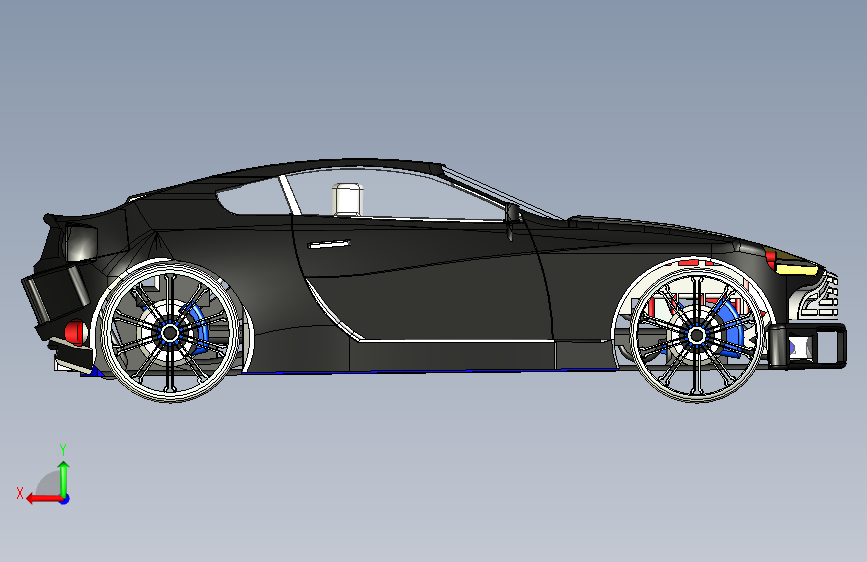Click the red X axis arrow of triad

click(44, 499)
